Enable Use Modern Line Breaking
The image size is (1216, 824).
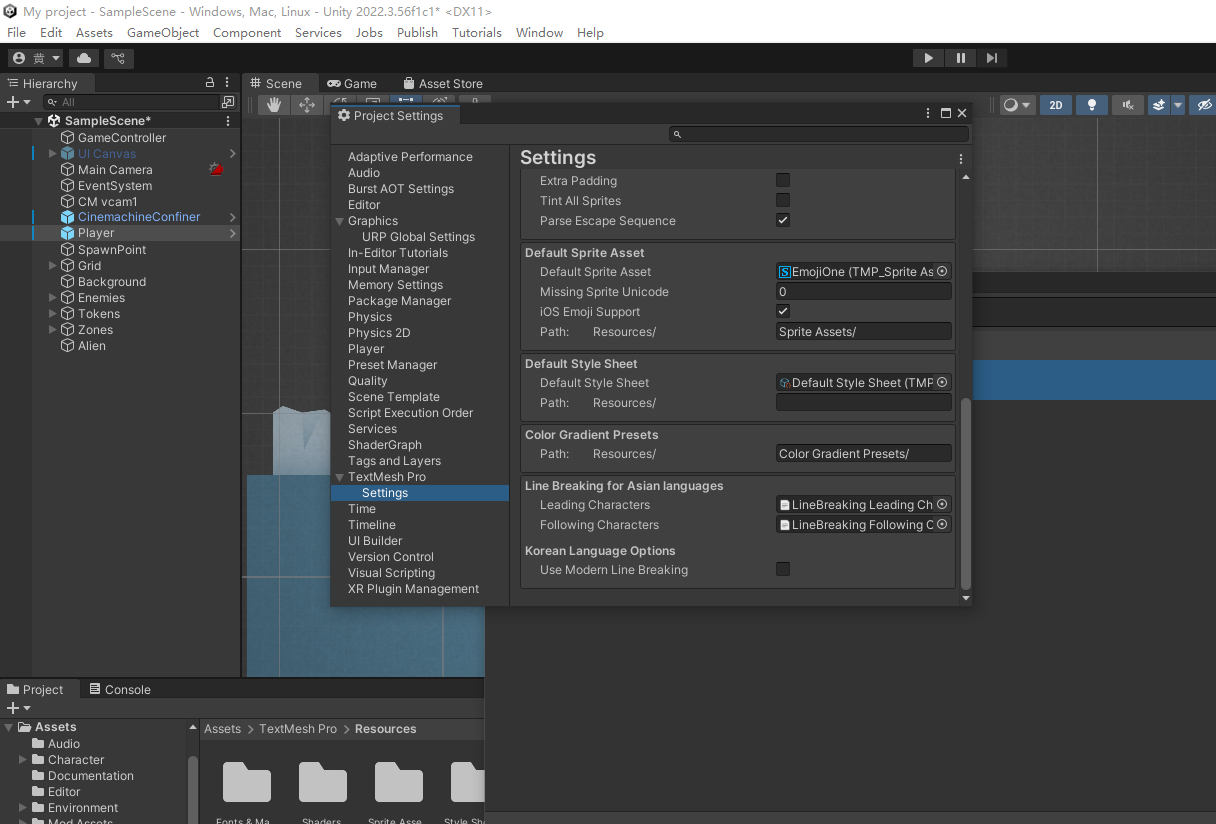[783, 569]
